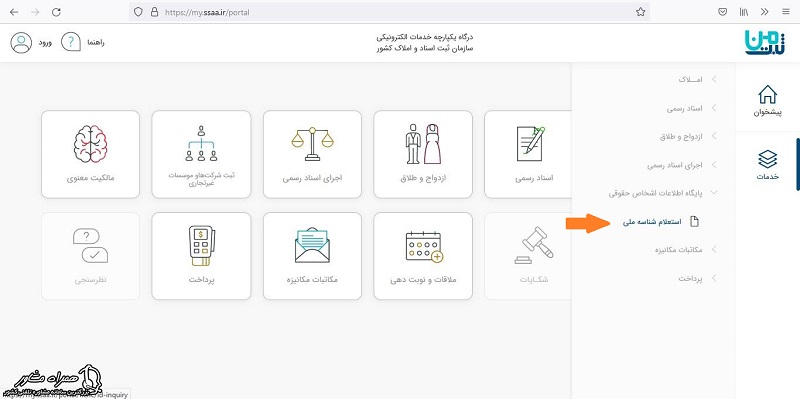Click the padlock site security icon
This screenshot has width=800, height=399.
click(155, 12)
